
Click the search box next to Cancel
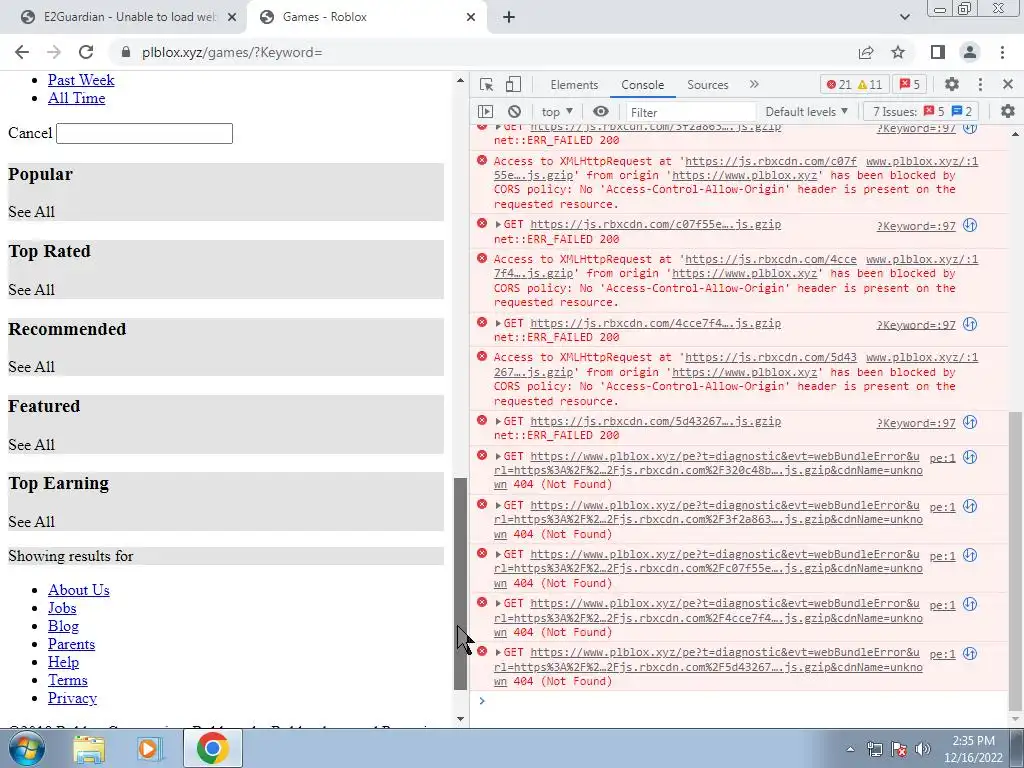144,133
